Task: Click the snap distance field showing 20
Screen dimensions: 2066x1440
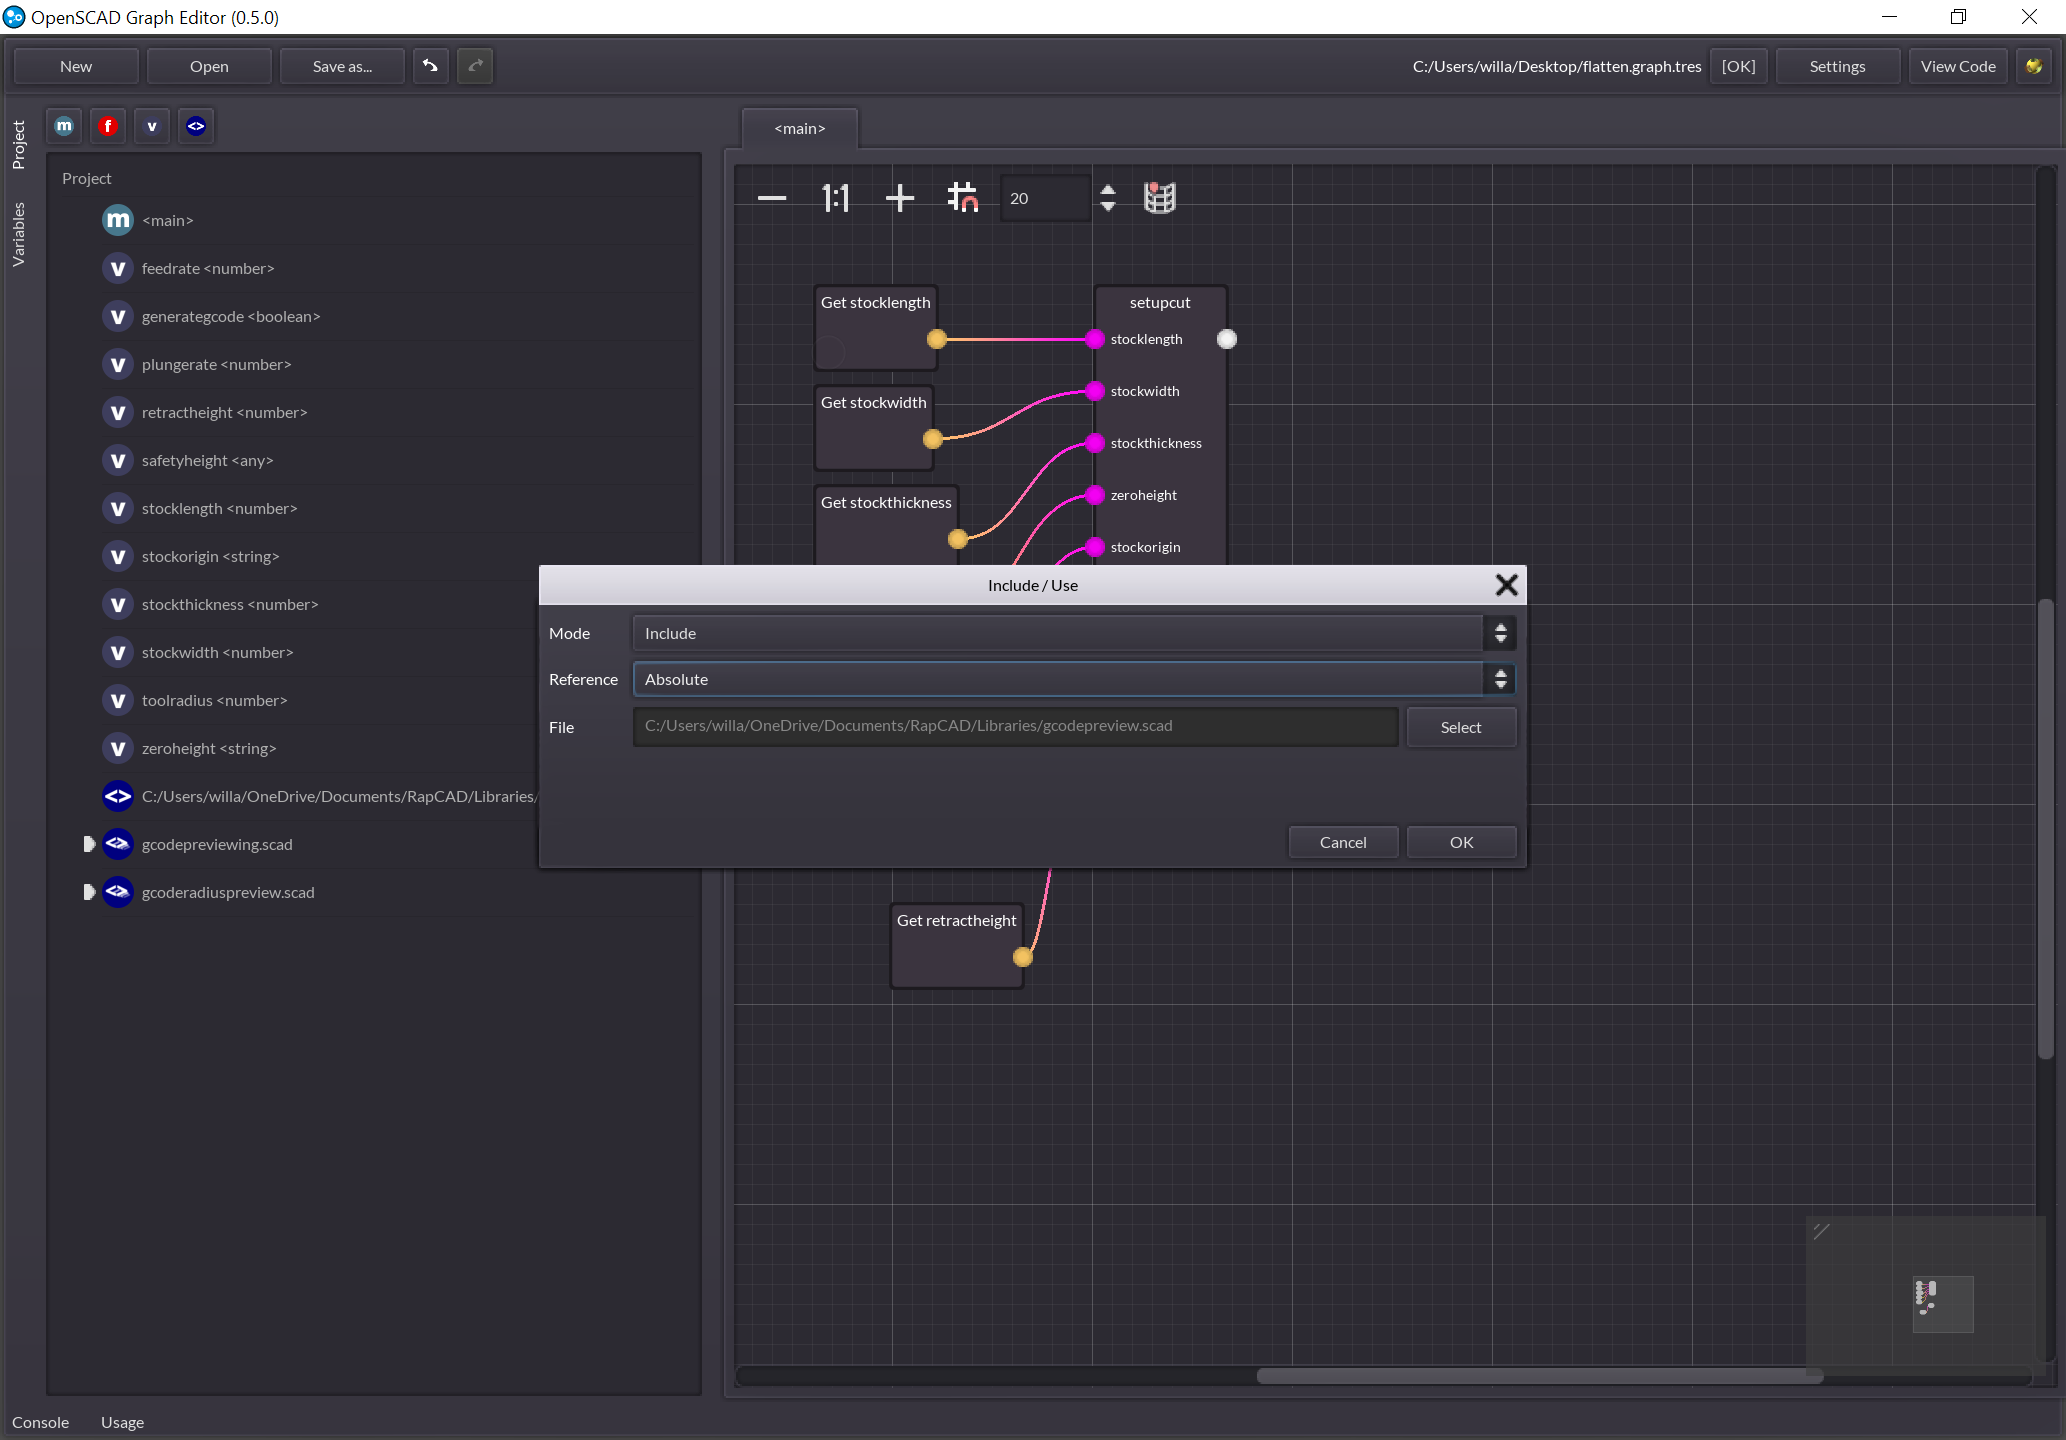Action: click(1046, 198)
